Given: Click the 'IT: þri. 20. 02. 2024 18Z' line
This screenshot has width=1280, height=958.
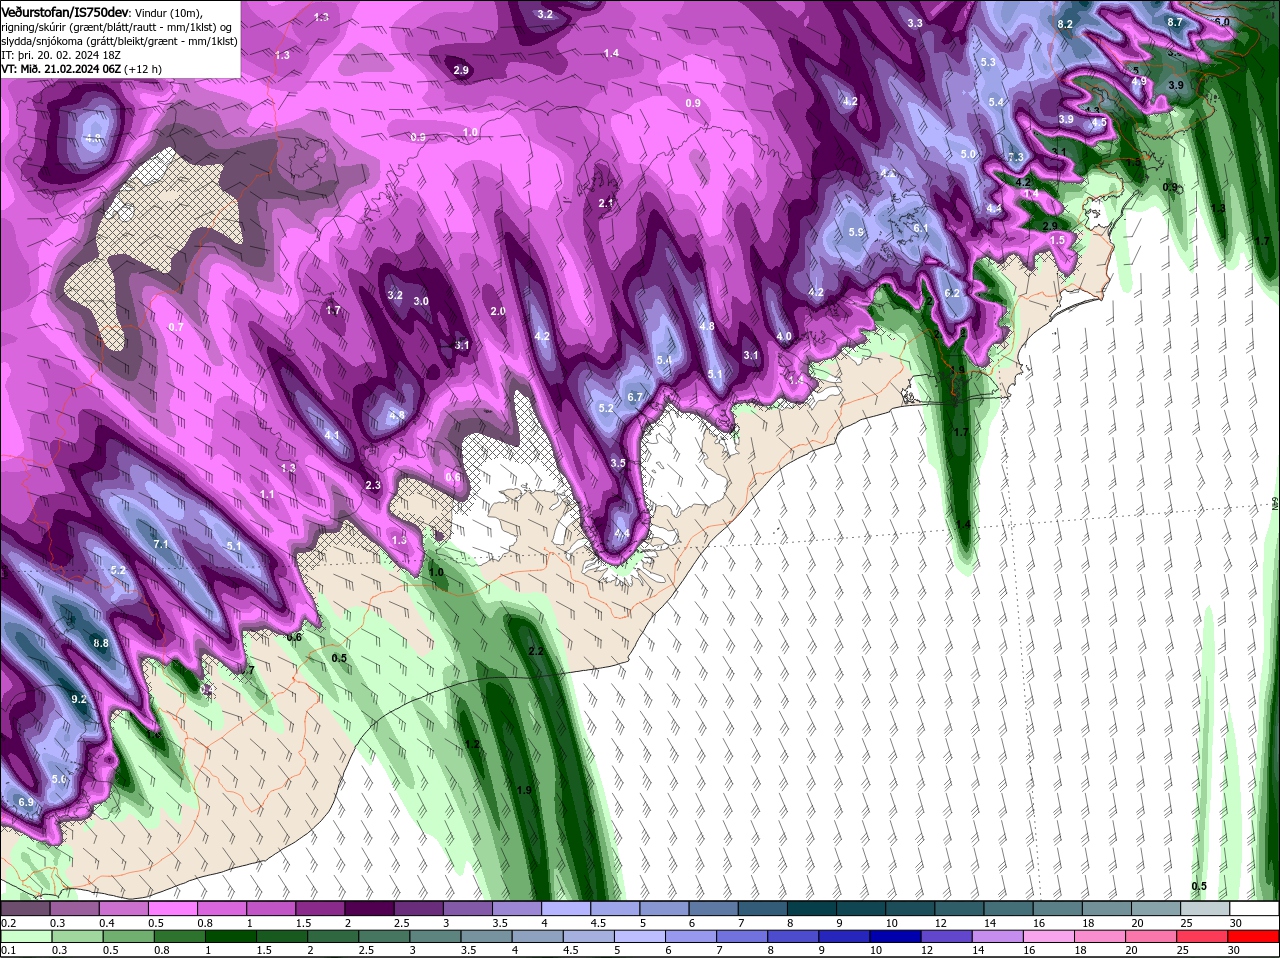Looking at the screenshot, I should click(61, 55).
